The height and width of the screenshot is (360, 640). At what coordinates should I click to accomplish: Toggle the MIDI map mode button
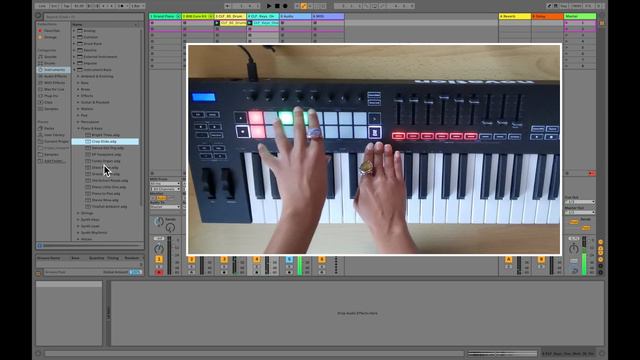pyautogui.click(x=577, y=6)
